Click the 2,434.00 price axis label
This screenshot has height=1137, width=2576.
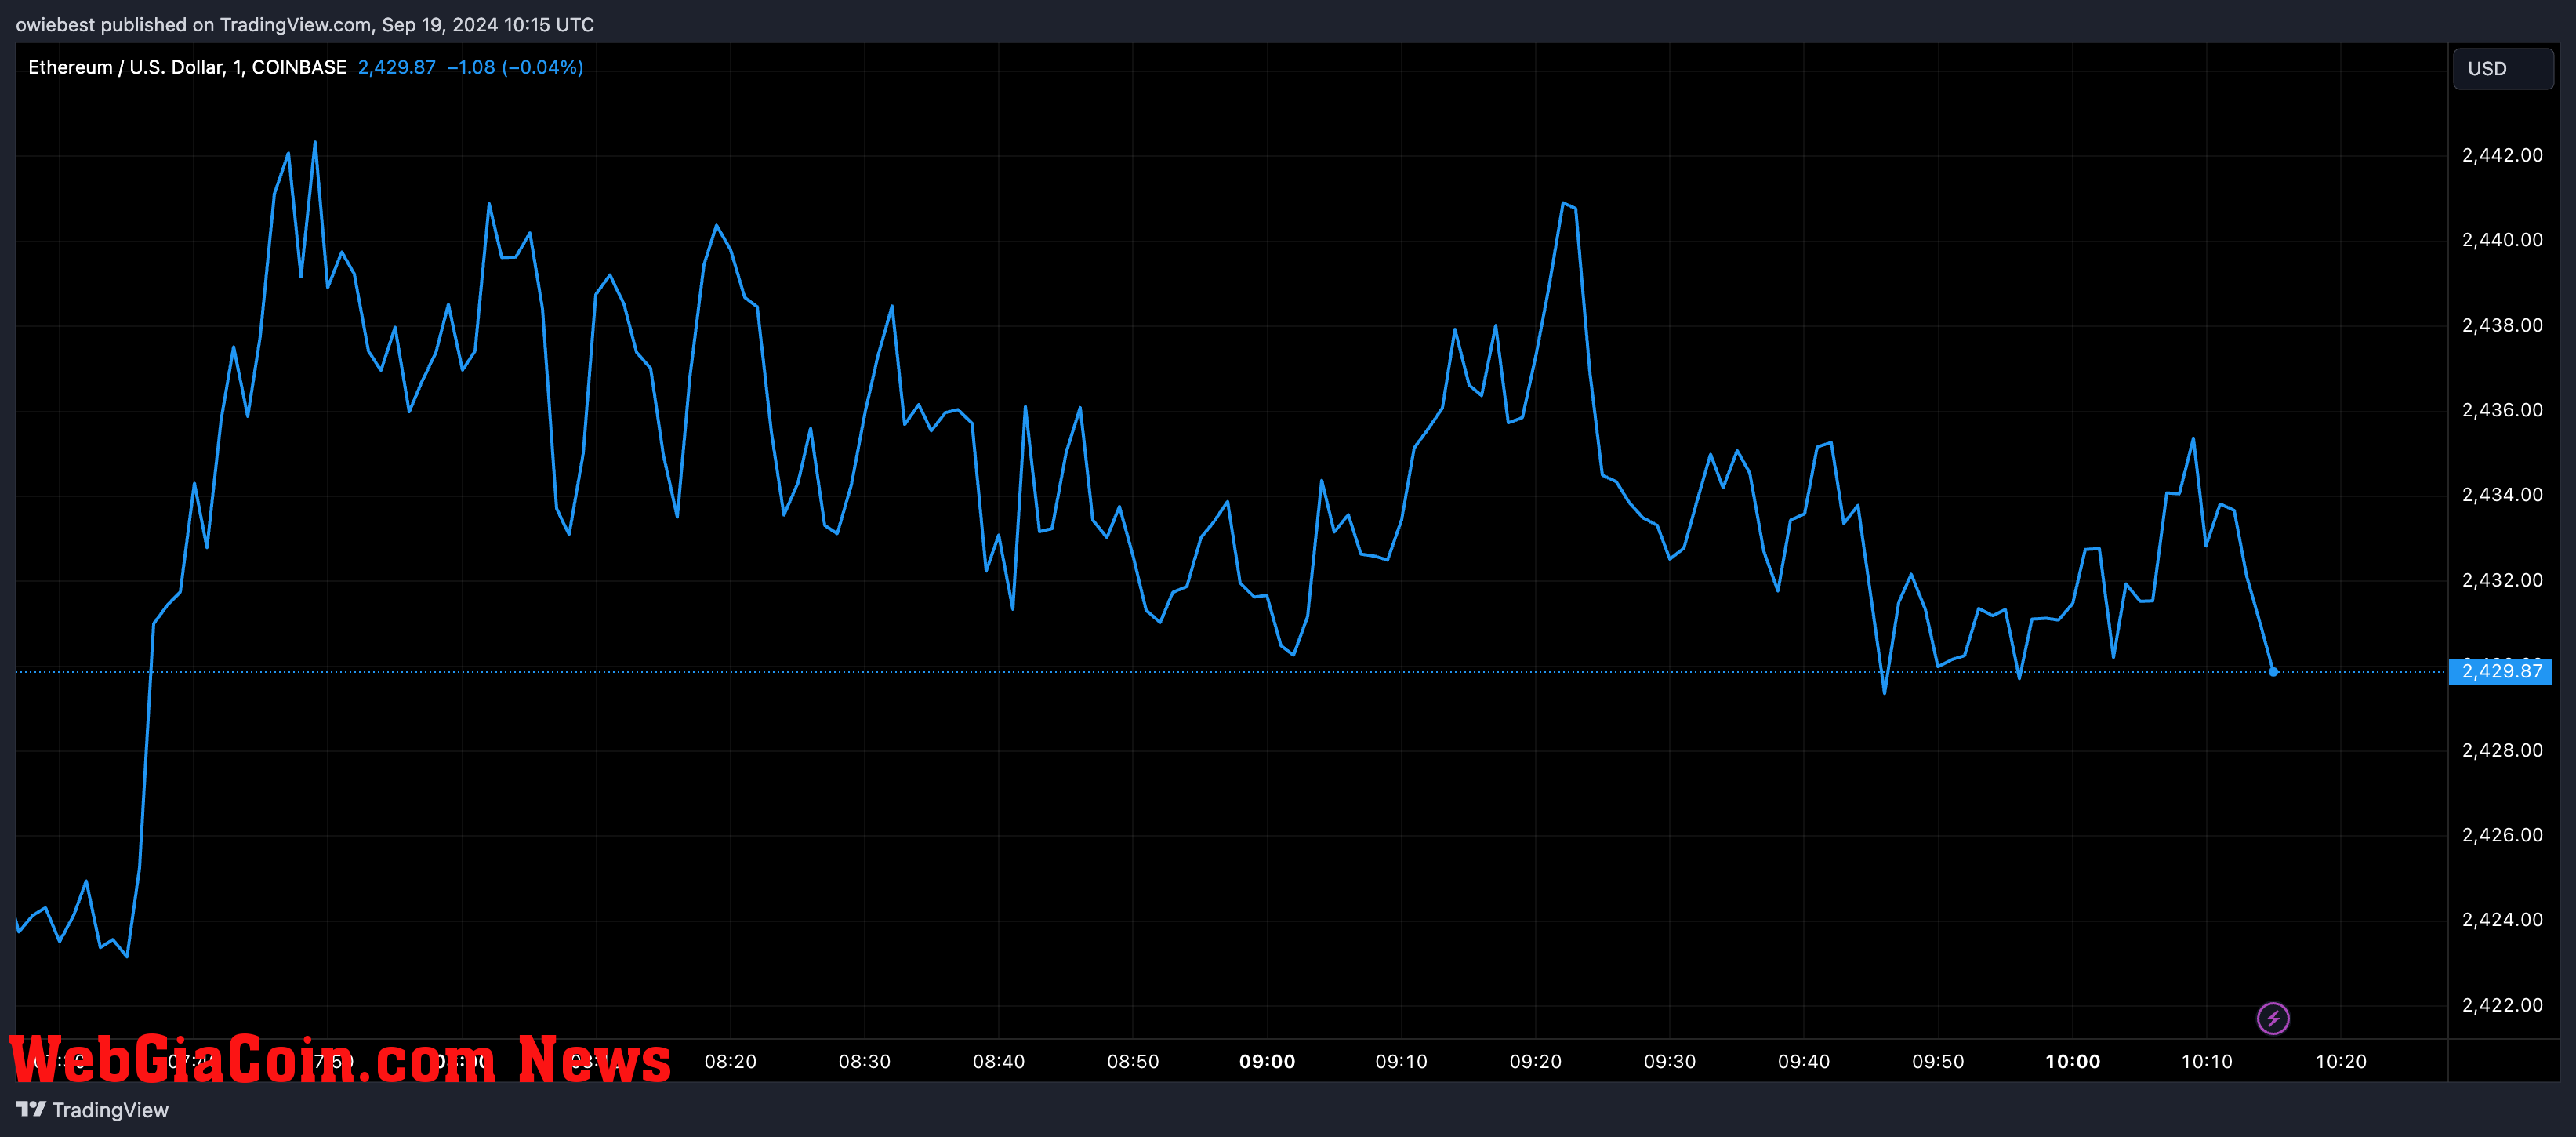pyautogui.click(x=2502, y=495)
